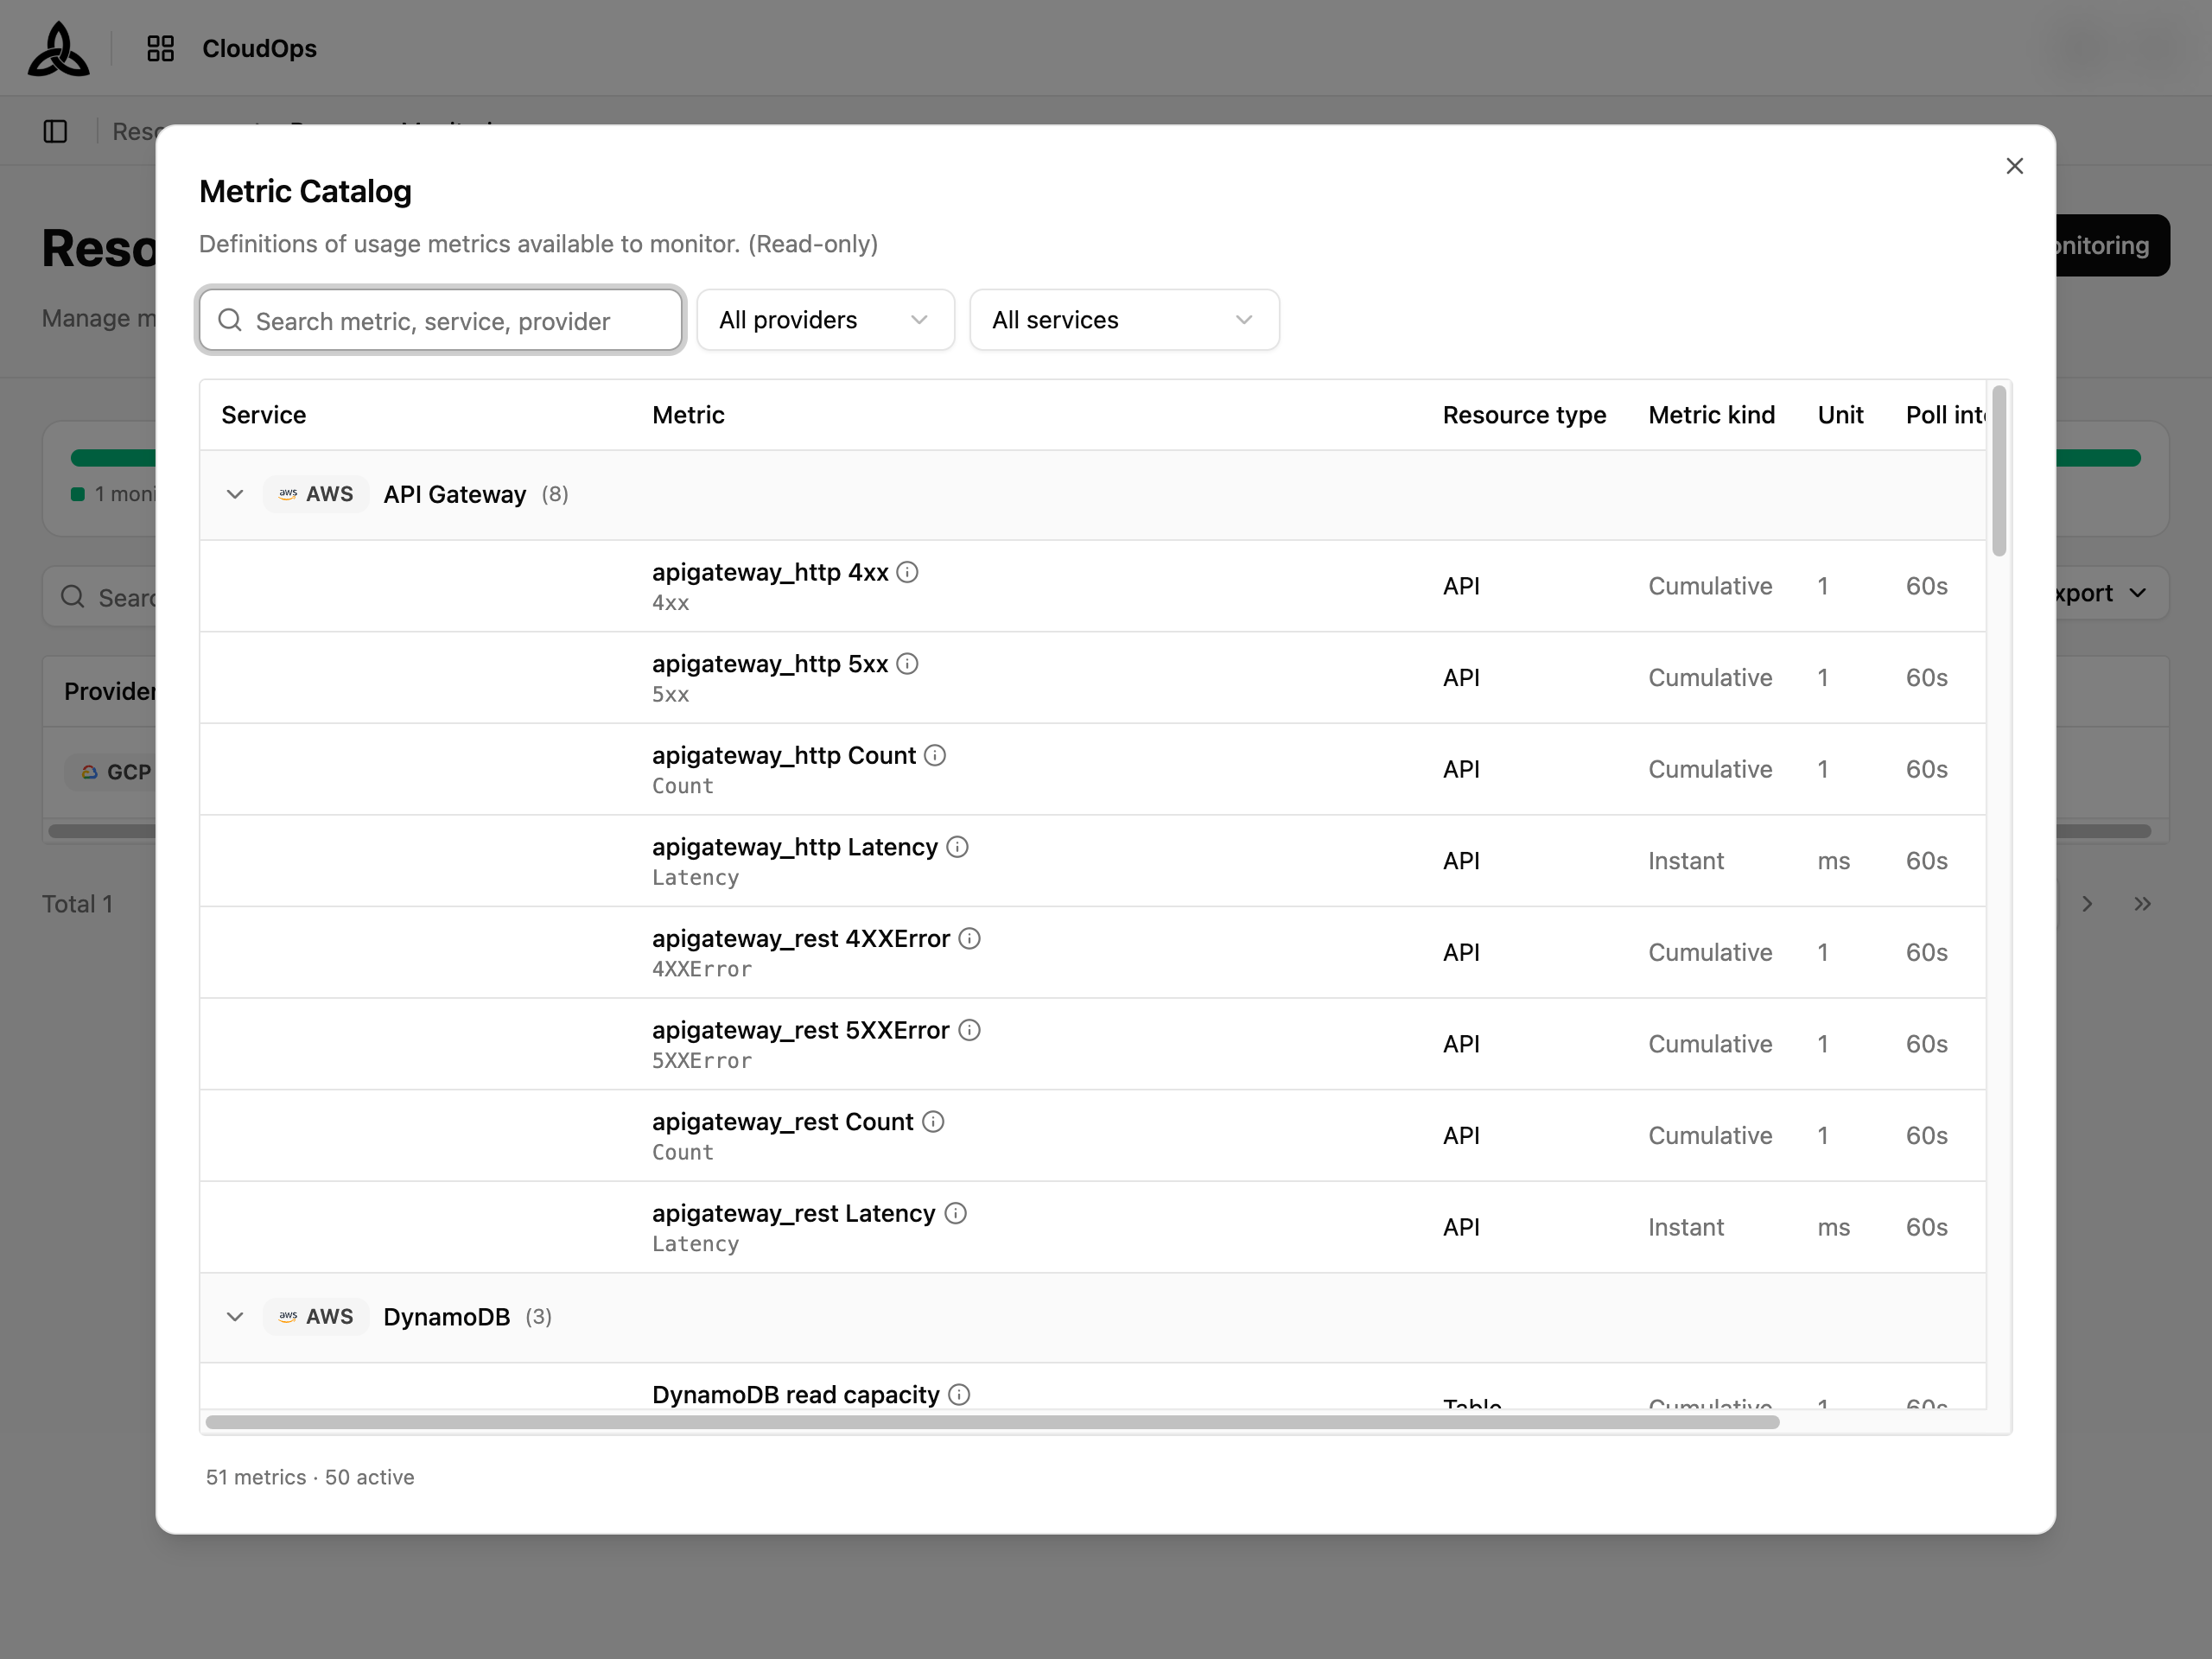2212x1659 pixels.
Task: Click the info icon beside apigateway_http 5xx
Action: pos(907,664)
